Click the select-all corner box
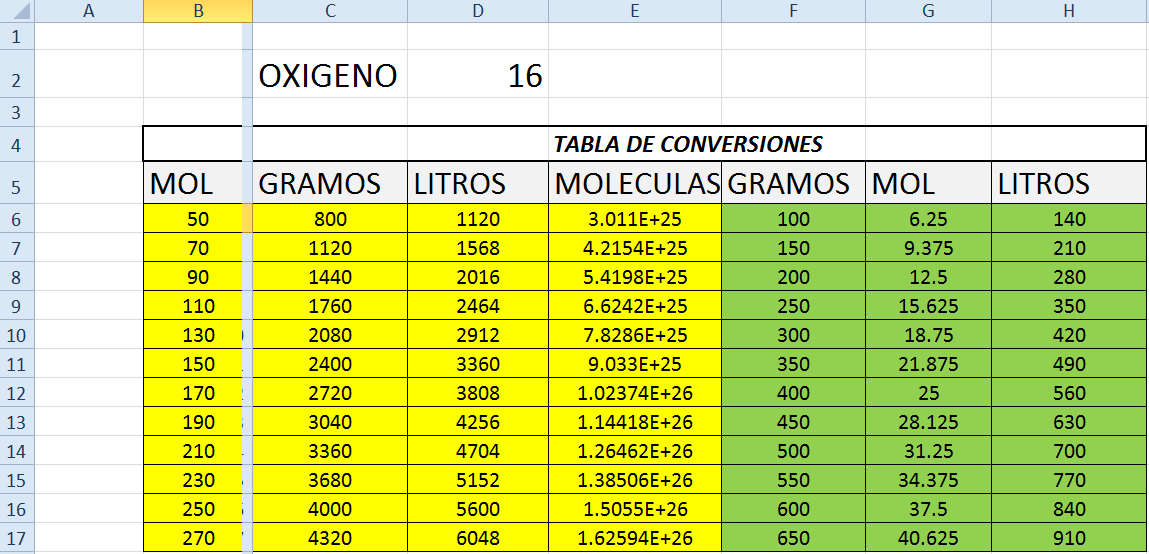This screenshot has width=1149, height=554. pyautogui.click(x=17, y=11)
